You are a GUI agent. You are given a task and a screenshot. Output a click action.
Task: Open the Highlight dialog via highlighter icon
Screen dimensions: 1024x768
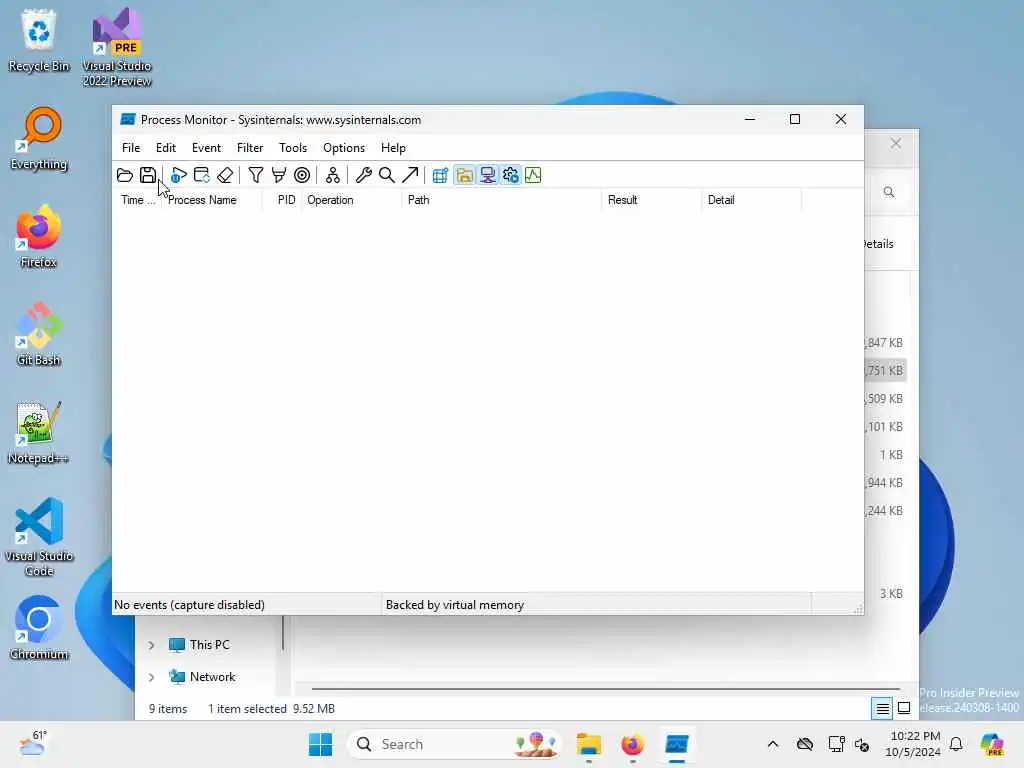[x=279, y=175]
